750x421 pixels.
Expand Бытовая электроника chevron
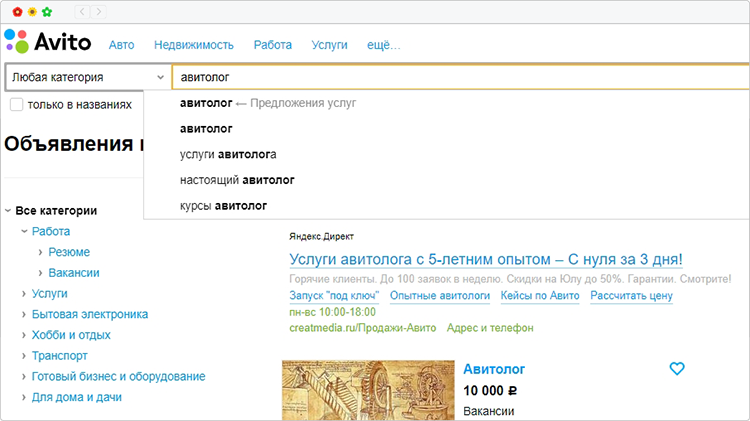(24, 314)
